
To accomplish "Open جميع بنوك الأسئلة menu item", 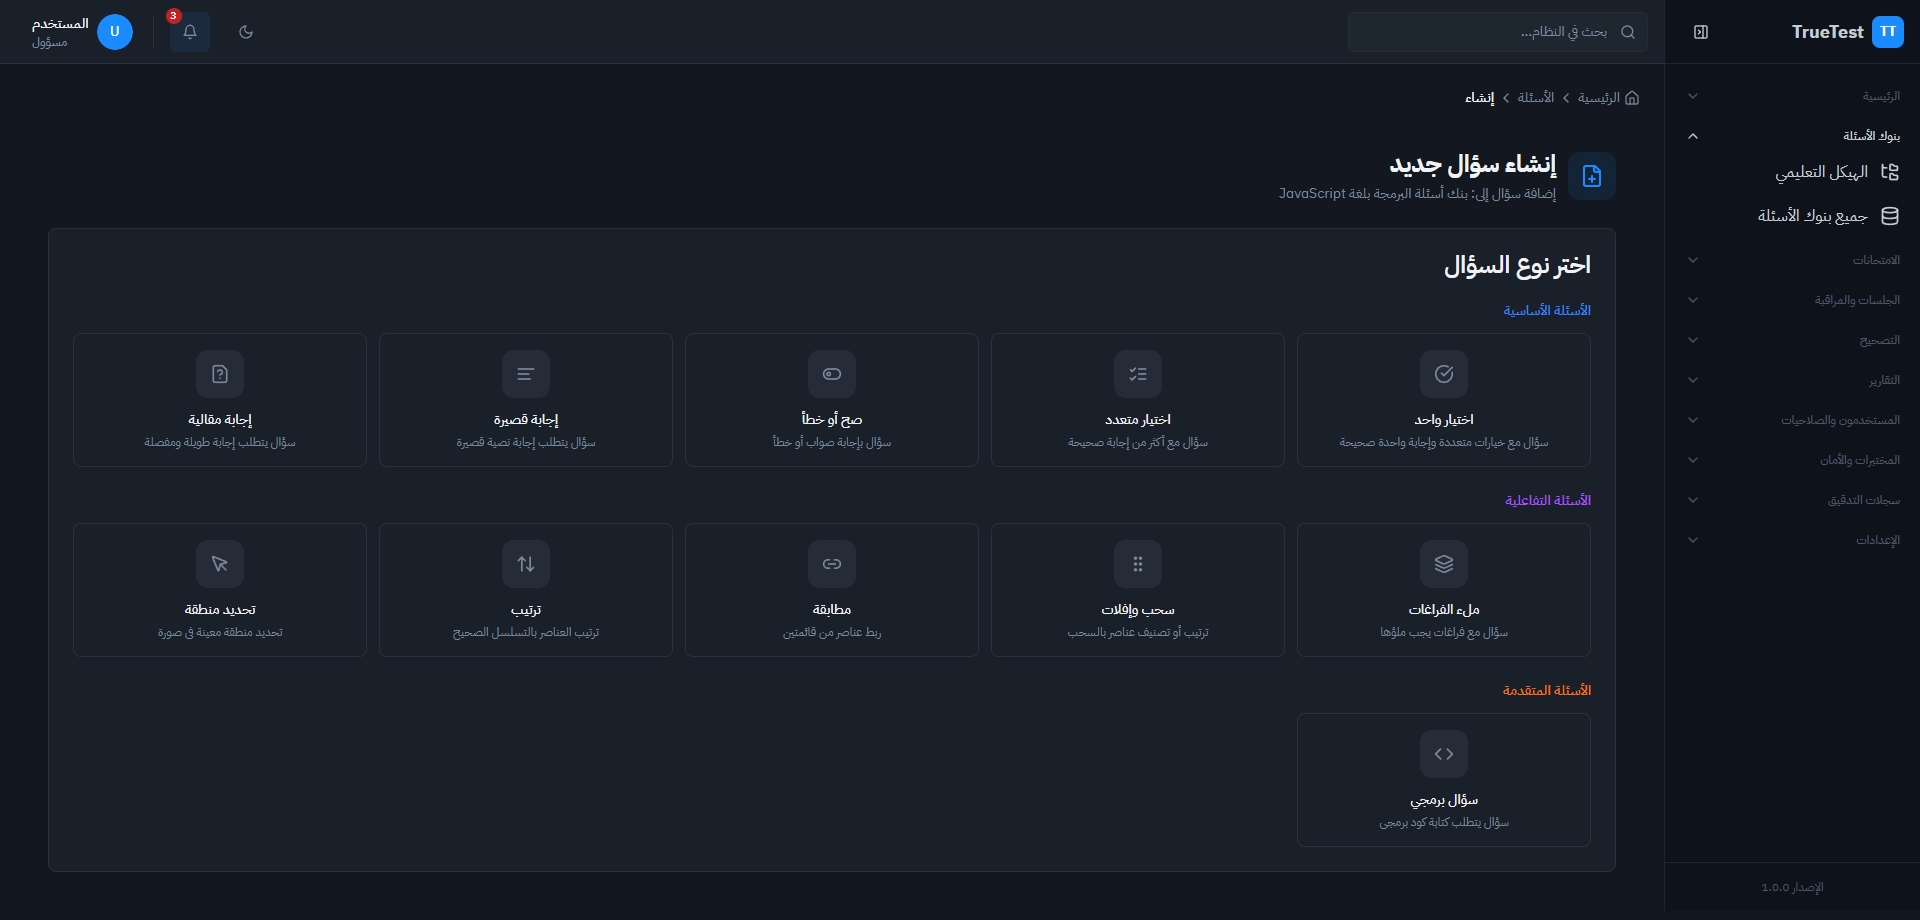I will (1813, 216).
